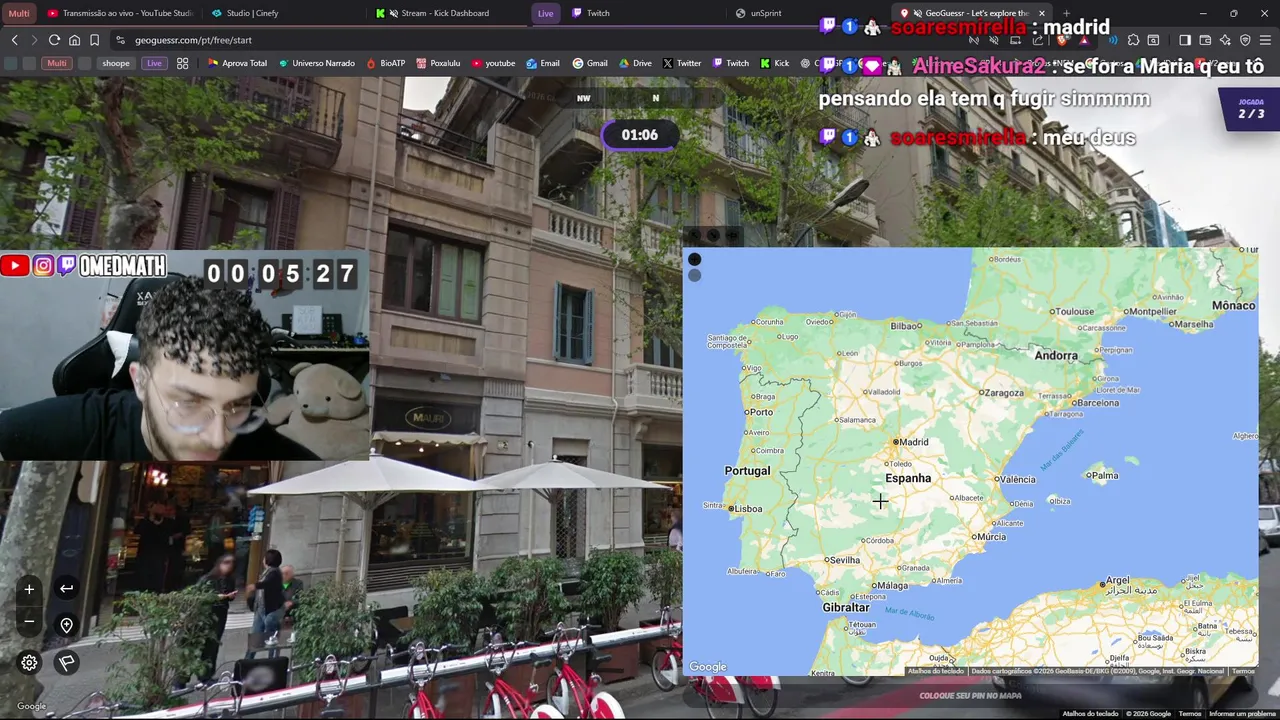Image resolution: width=1280 pixels, height=720 pixels.
Task: Switch to the YouTube Studio live tab
Action: (120, 13)
